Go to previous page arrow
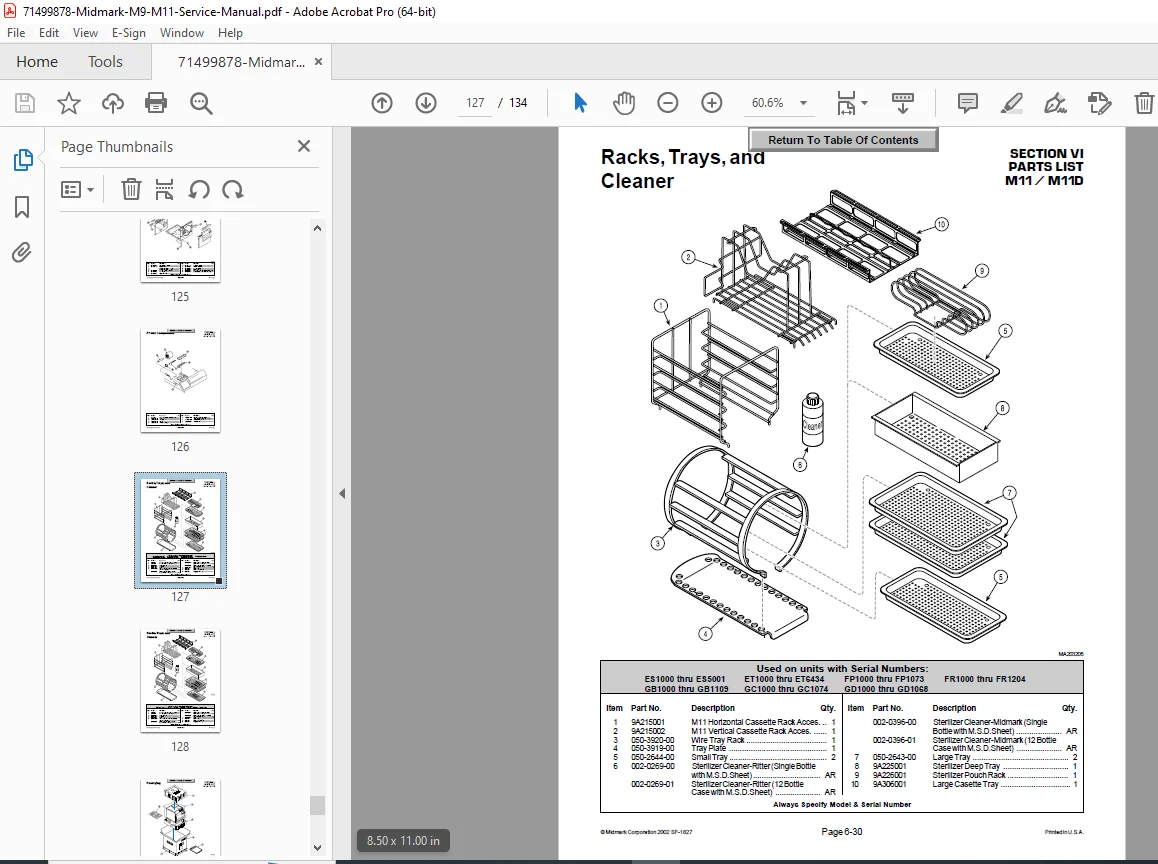This screenshot has width=1158, height=864. coord(382,103)
